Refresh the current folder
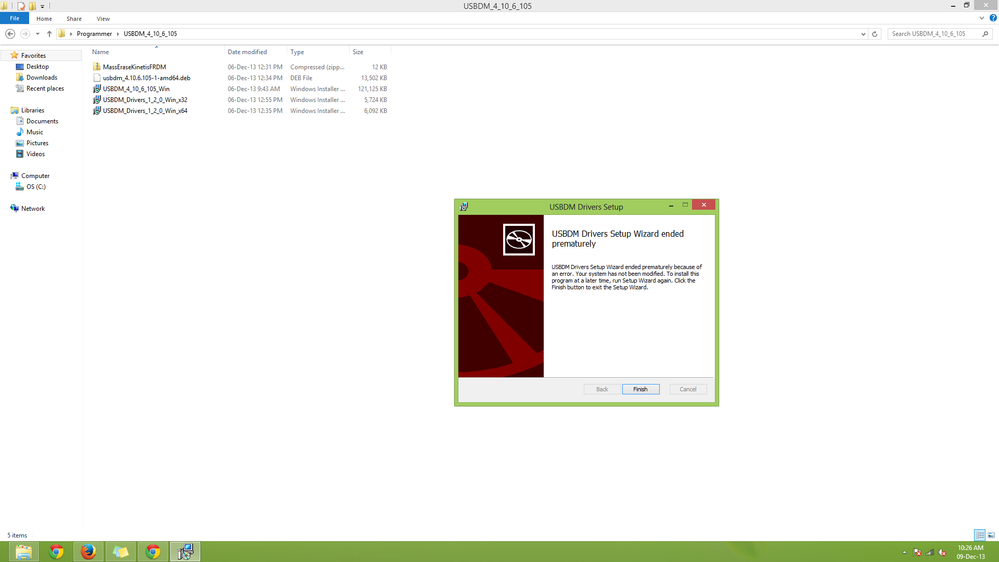This screenshot has width=999, height=562. pos(875,34)
